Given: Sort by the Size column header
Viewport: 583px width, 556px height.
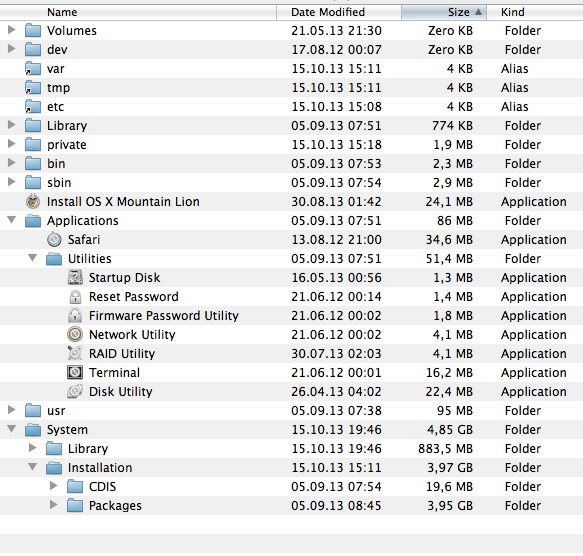Looking at the screenshot, I should click(x=444, y=12).
